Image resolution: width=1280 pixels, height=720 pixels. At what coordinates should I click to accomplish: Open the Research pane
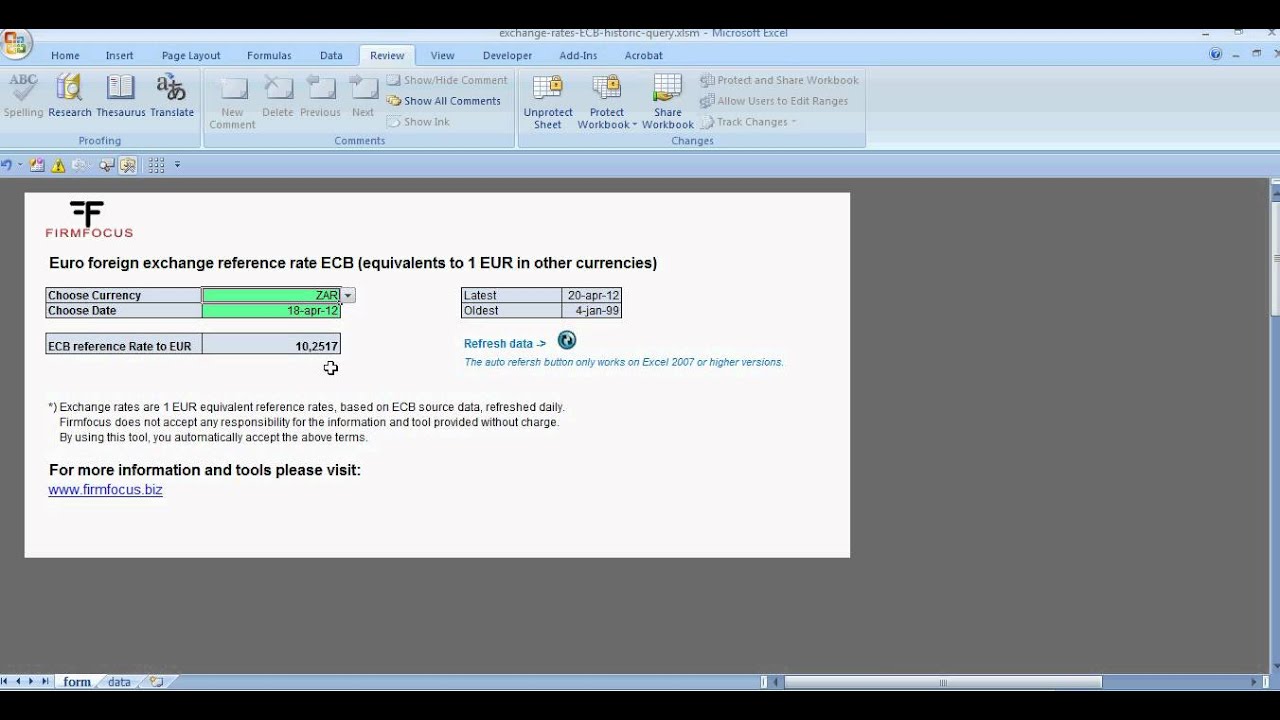coord(69,96)
